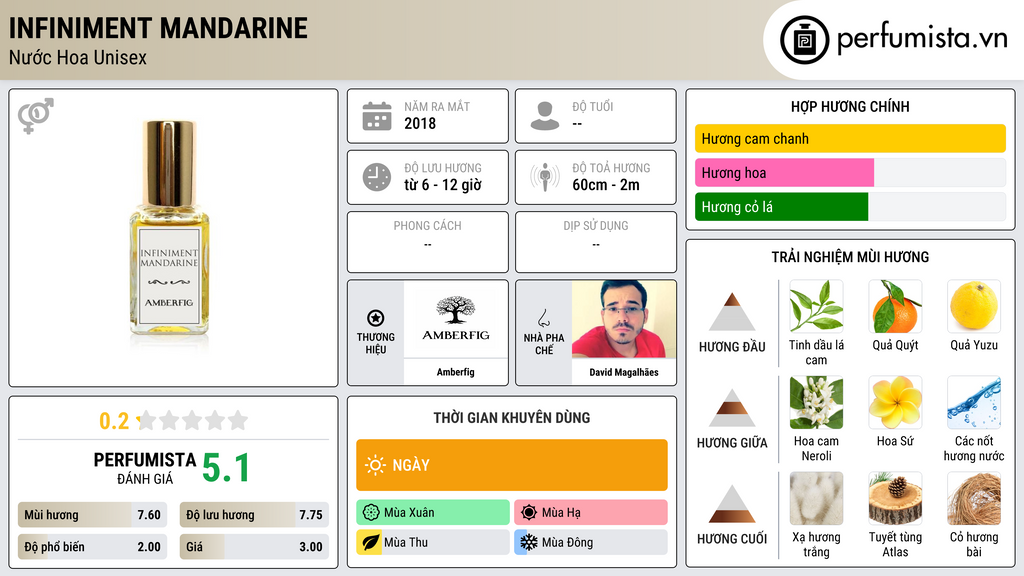Click the spring flower icon at Mùa Xuân

point(371,512)
